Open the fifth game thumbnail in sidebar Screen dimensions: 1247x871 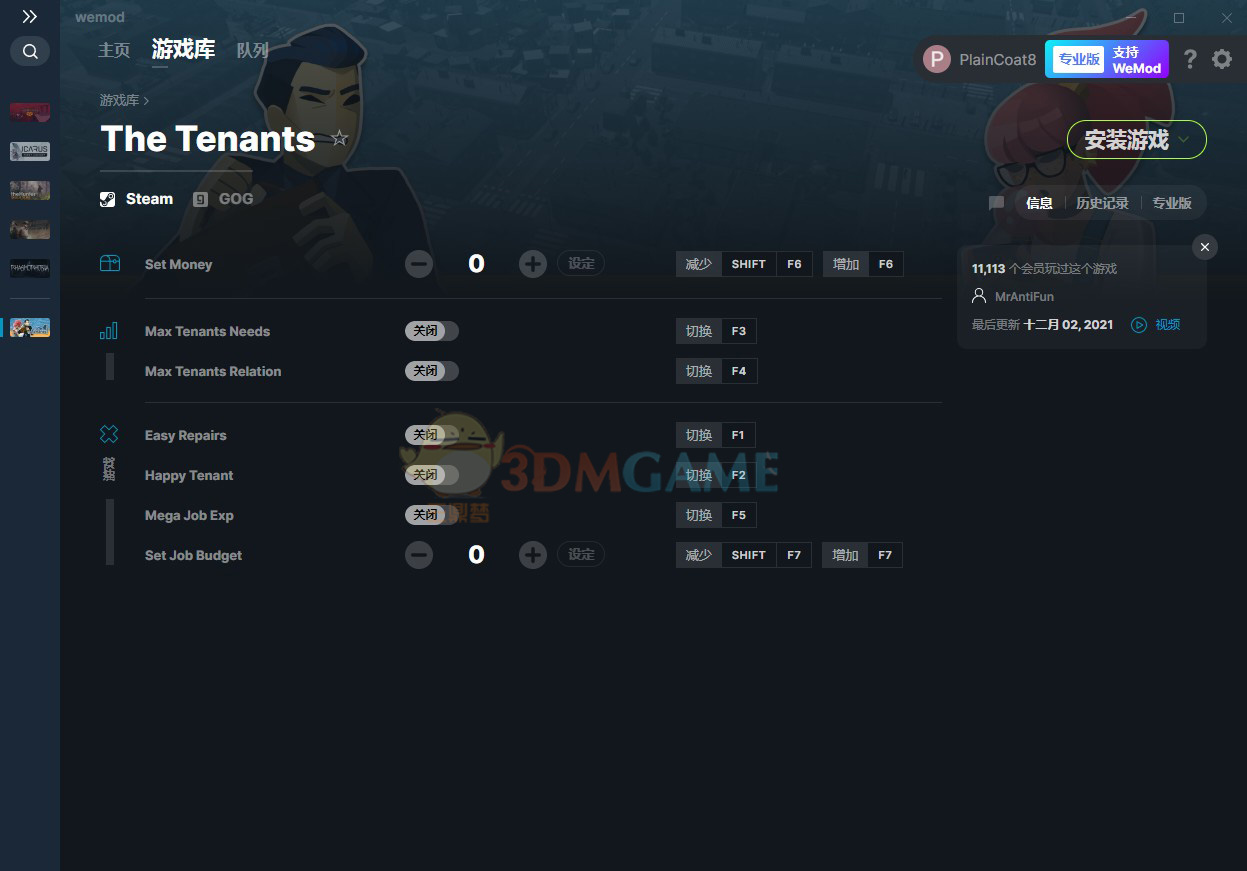pos(30,268)
